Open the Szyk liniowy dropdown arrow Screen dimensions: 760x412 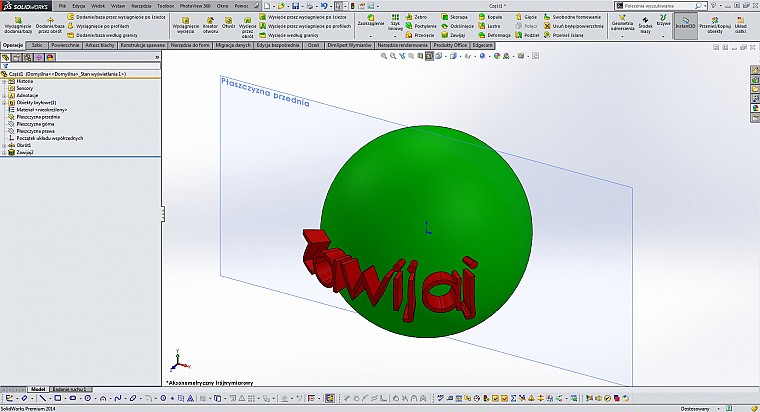(x=396, y=36)
